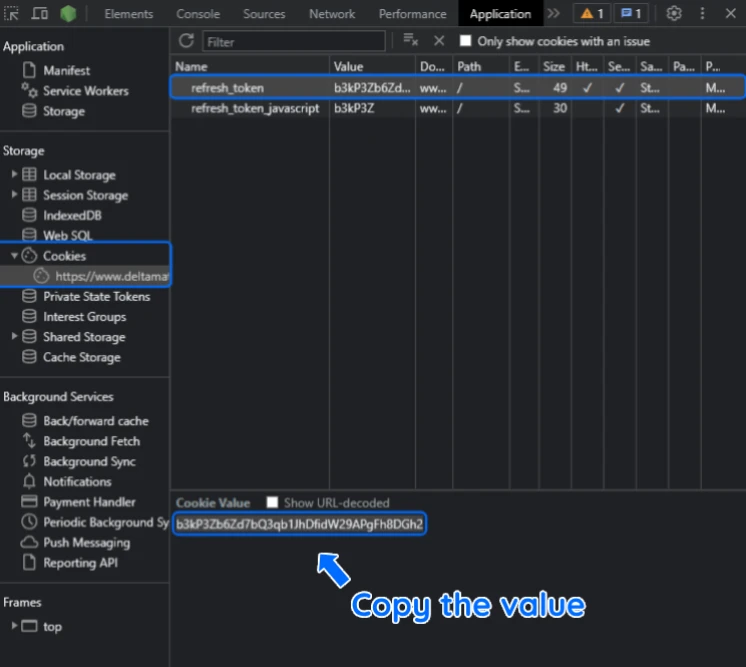Open DevTools settings gear
The image size is (746, 667).
(674, 14)
